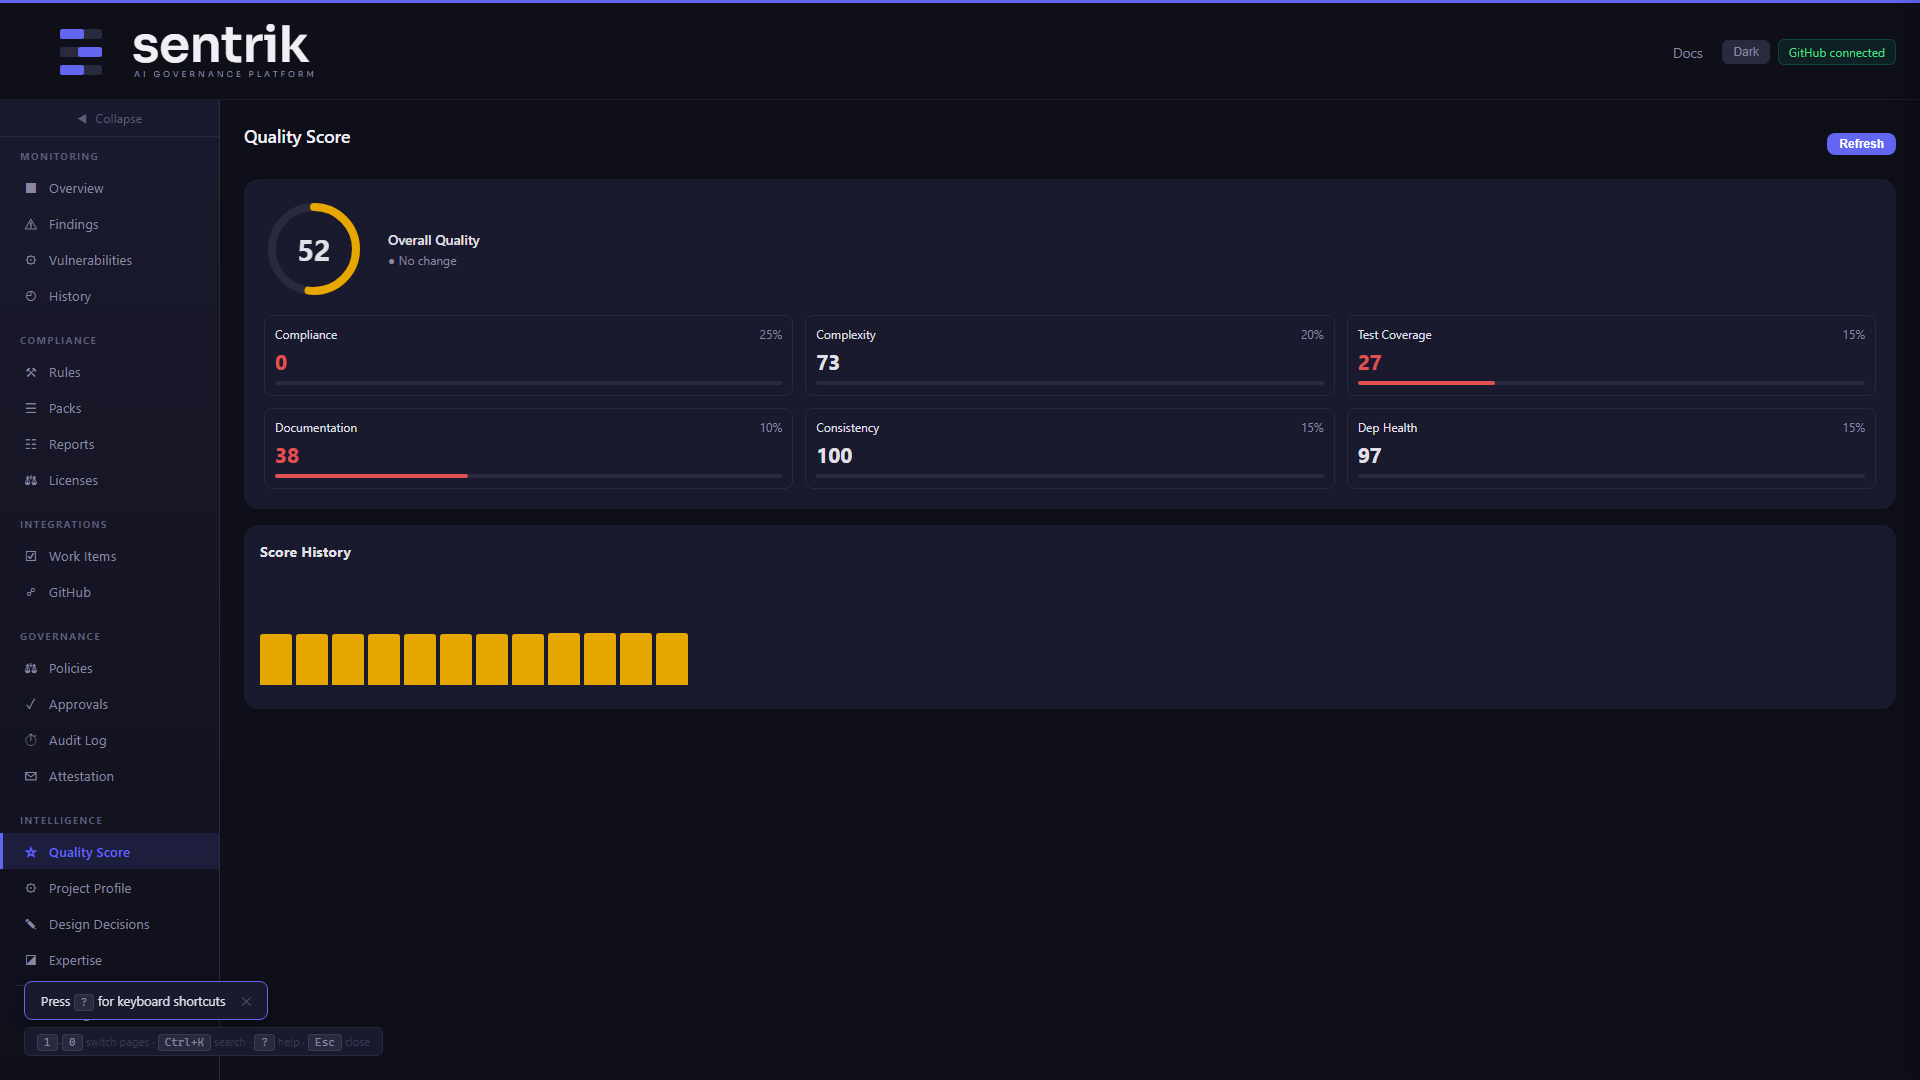Open the Audit Log panel
Image resolution: width=1920 pixels, height=1080 pixels.
tap(77, 740)
